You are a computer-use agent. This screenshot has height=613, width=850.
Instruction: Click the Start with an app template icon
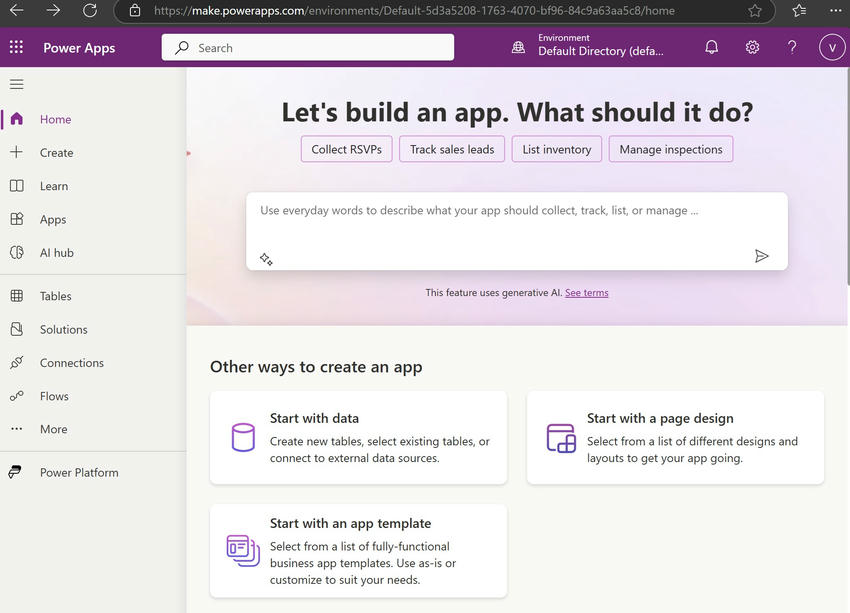(x=243, y=551)
